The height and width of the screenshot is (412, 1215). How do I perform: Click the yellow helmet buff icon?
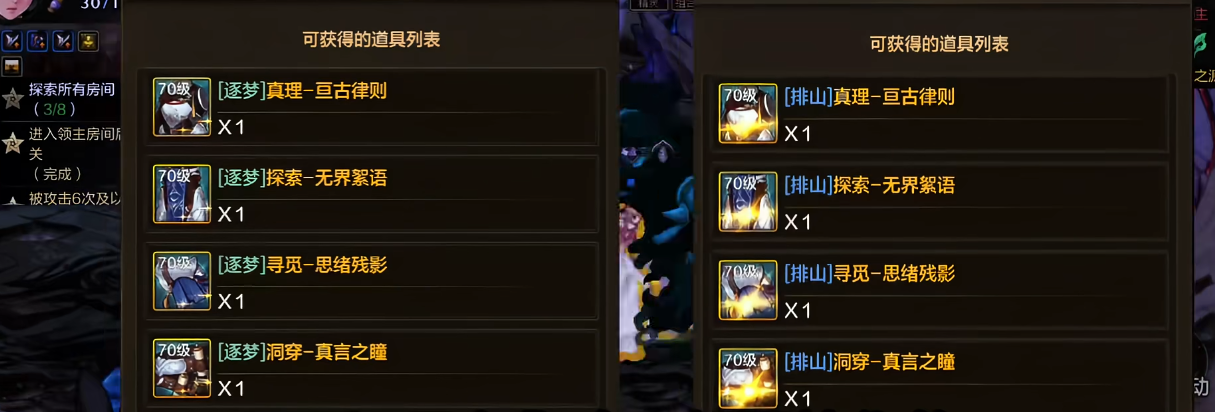point(89,41)
